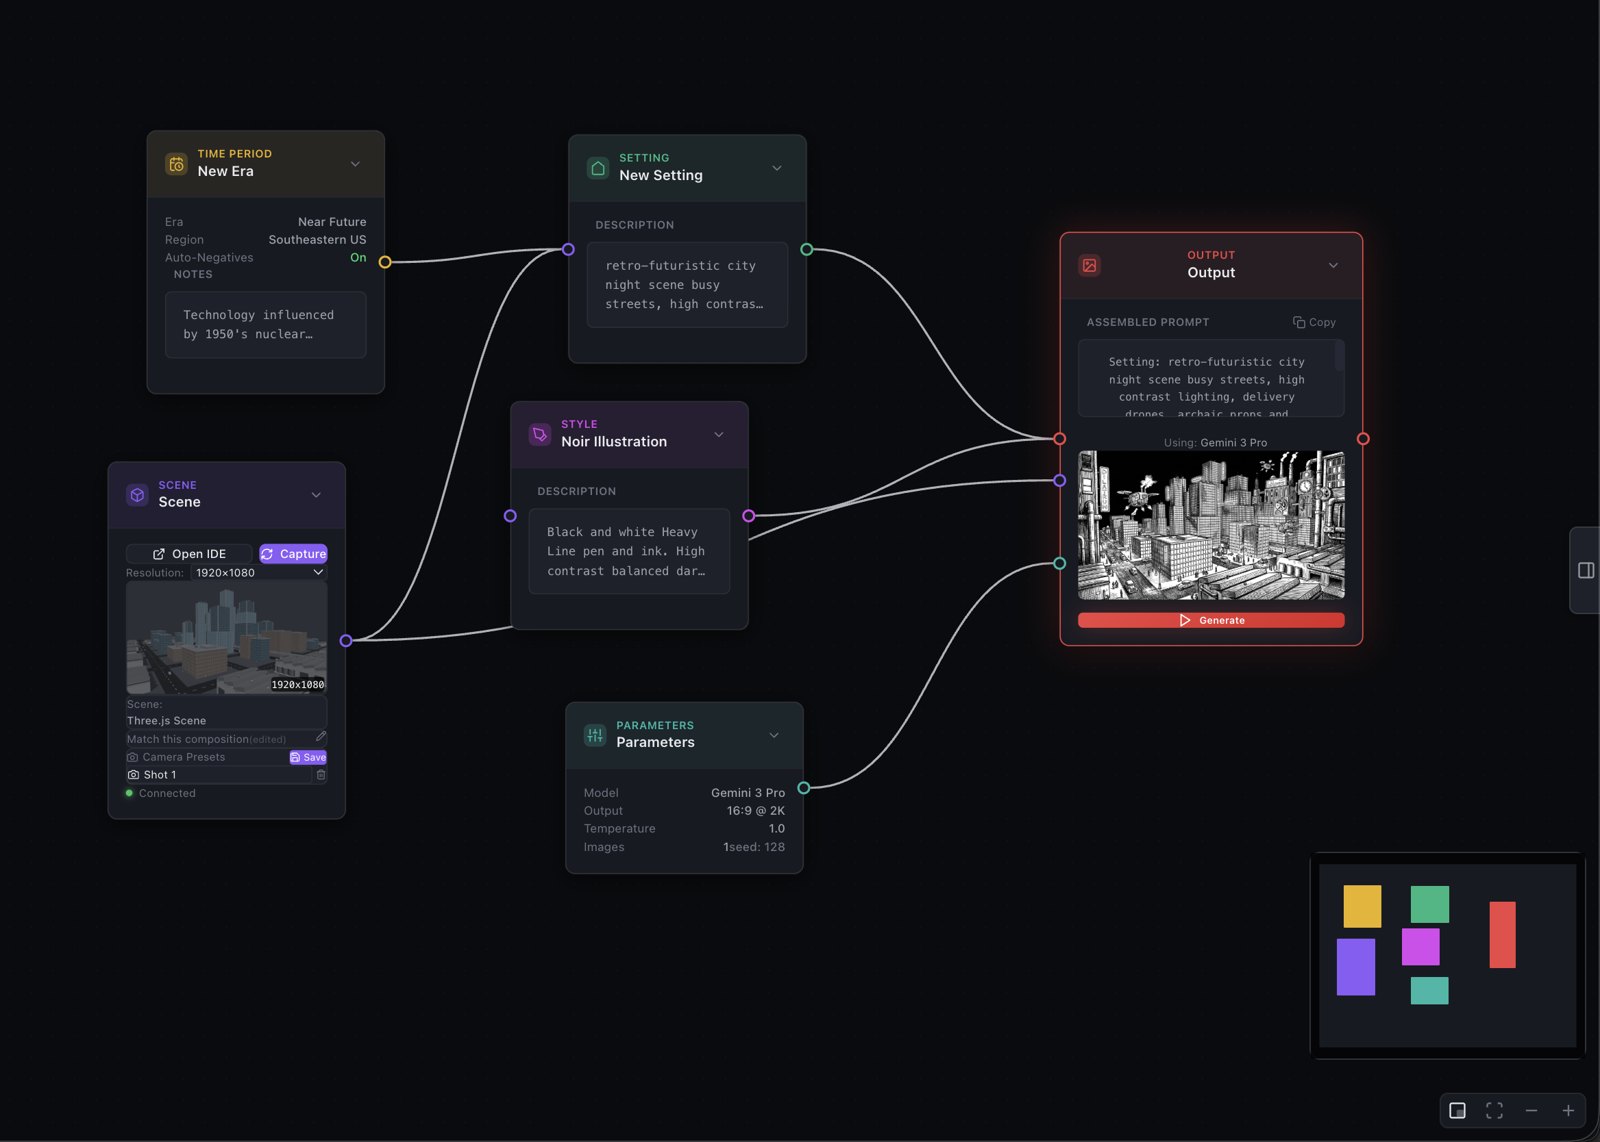The image size is (1600, 1142).
Task: Click the Output node red input port
Action: click(x=1060, y=439)
